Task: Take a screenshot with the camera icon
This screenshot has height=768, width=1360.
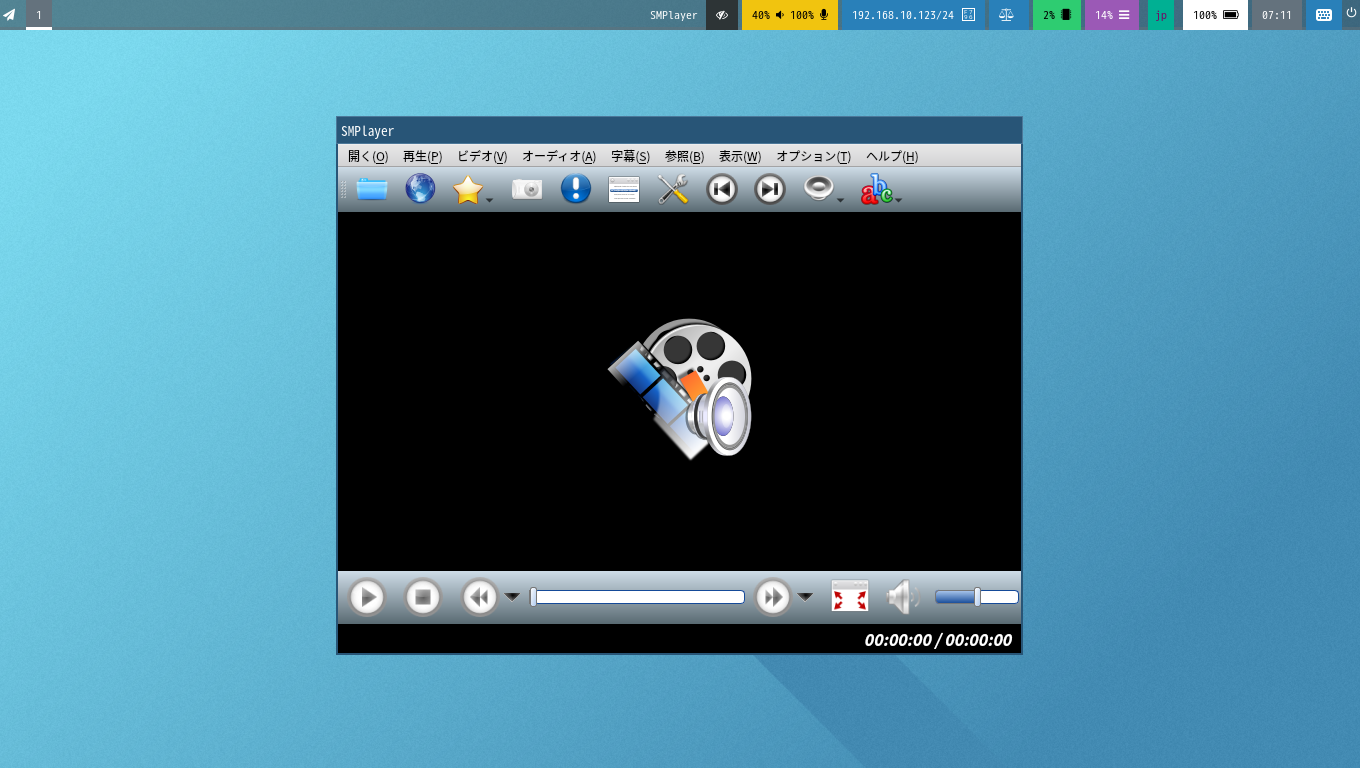Action: [x=527, y=189]
